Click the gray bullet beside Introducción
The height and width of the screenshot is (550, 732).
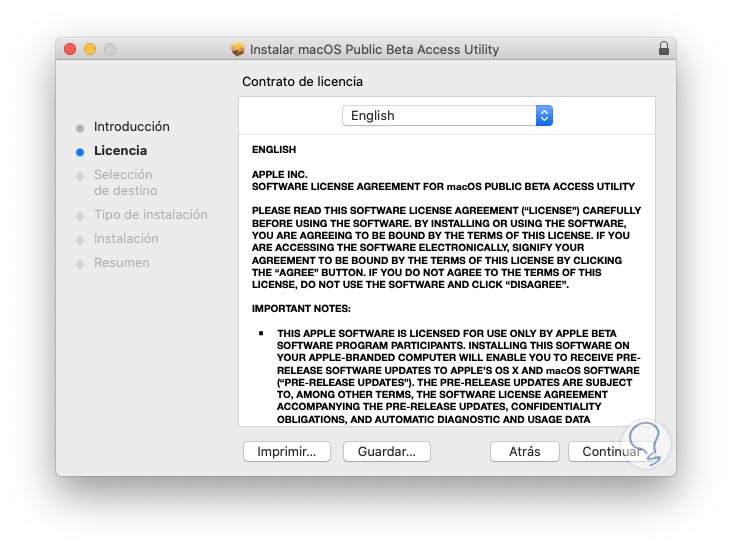[x=80, y=128]
